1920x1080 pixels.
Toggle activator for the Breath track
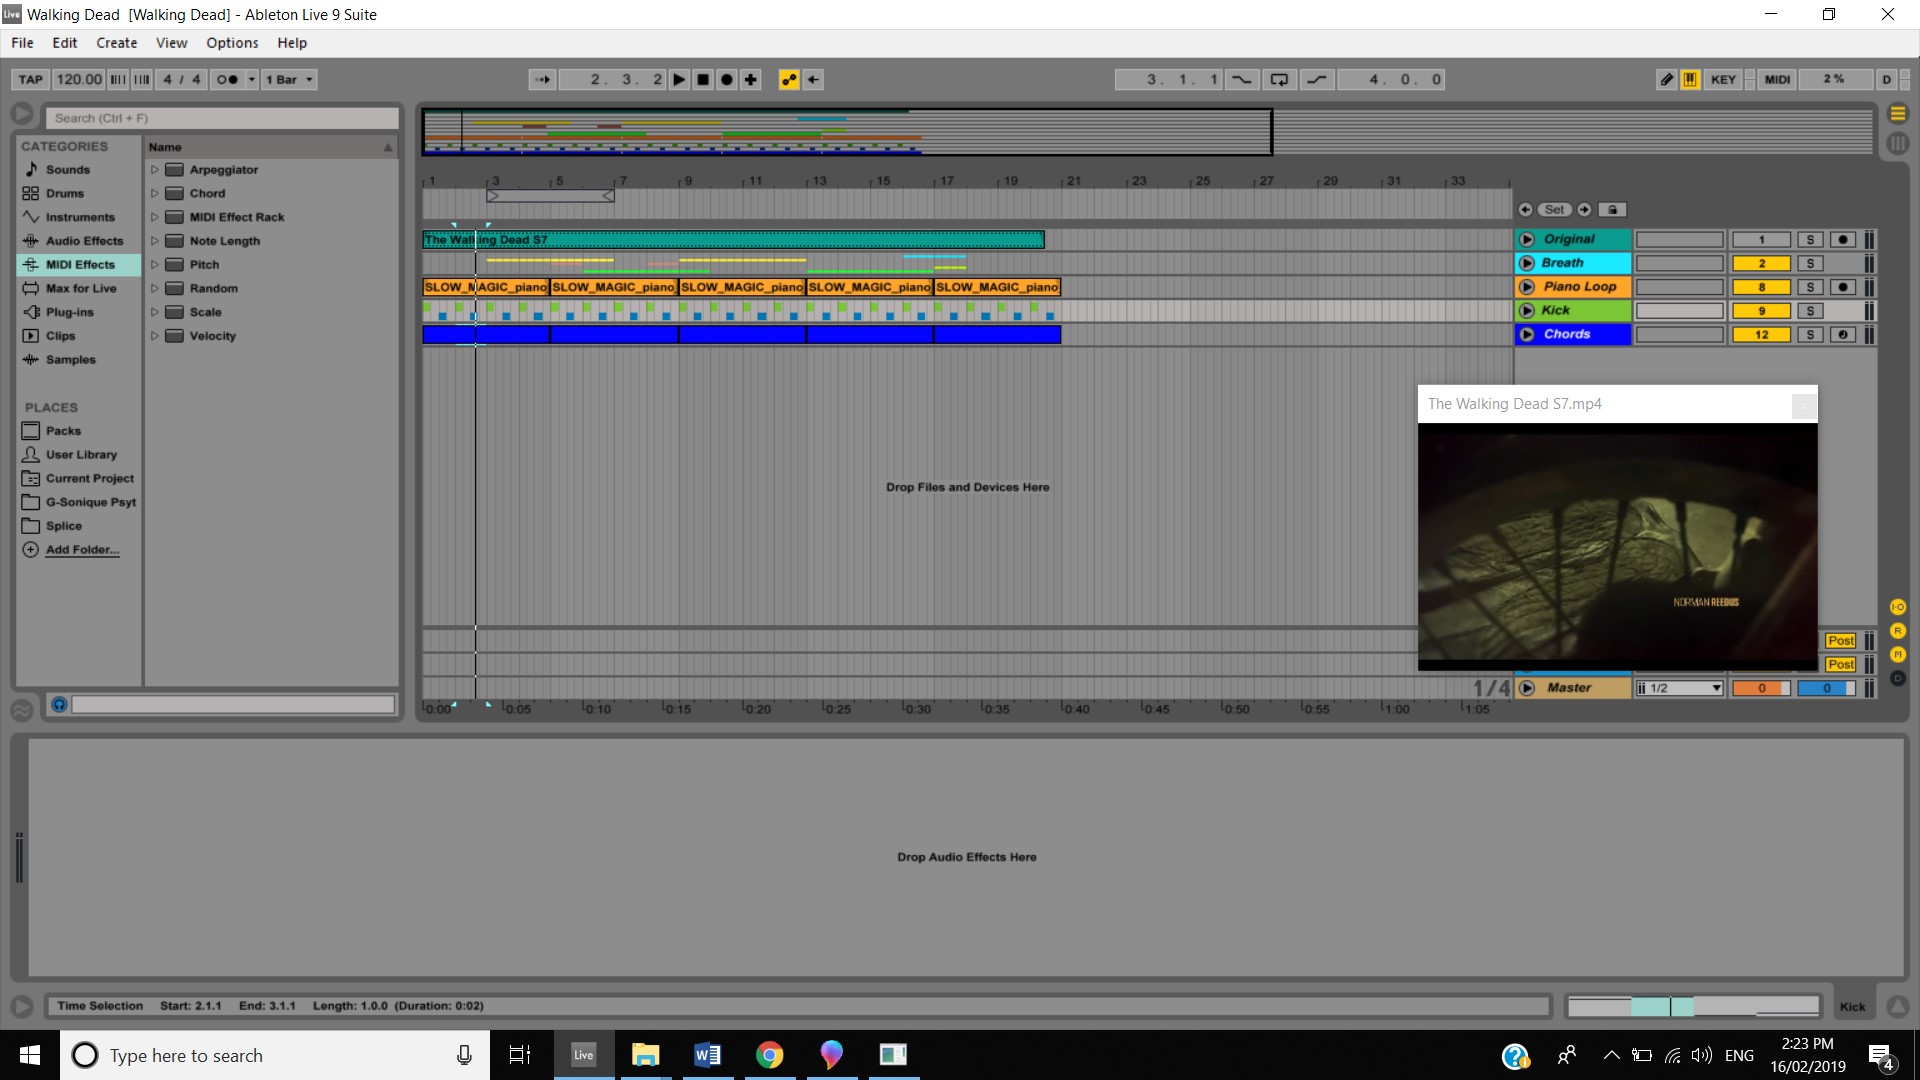tap(1761, 264)
